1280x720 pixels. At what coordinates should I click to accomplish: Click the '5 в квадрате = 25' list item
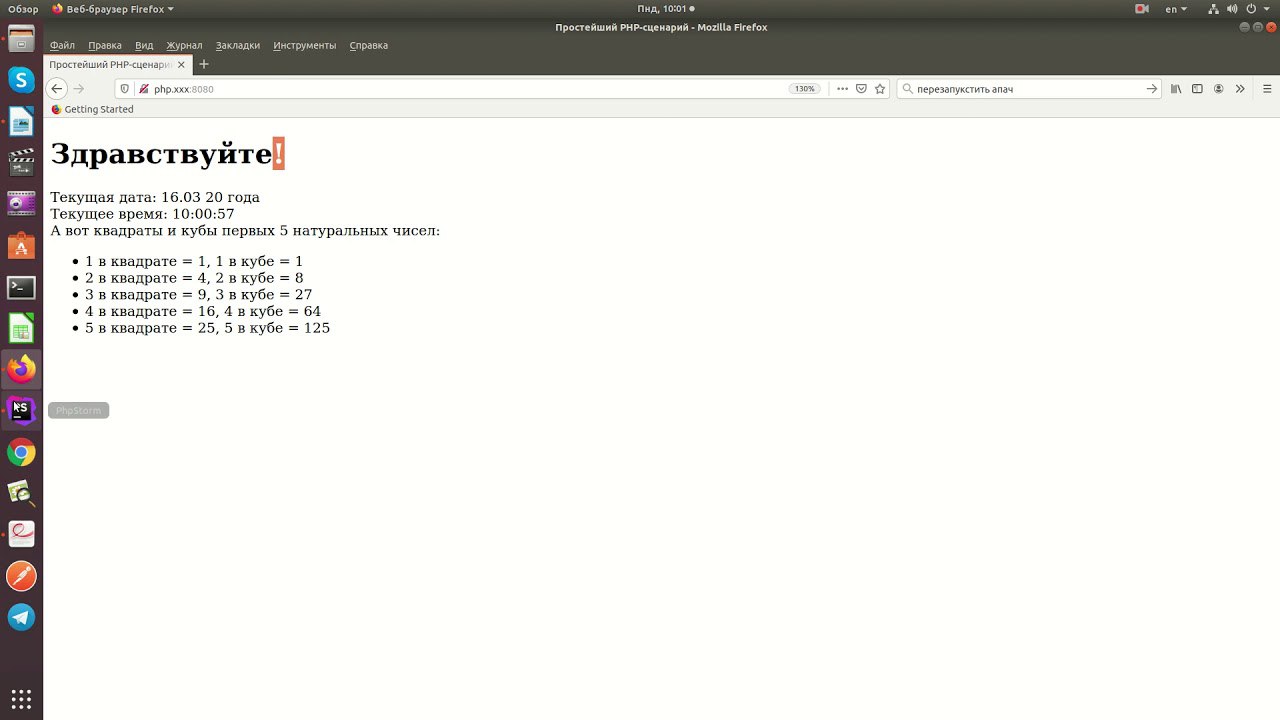point(207,328)
